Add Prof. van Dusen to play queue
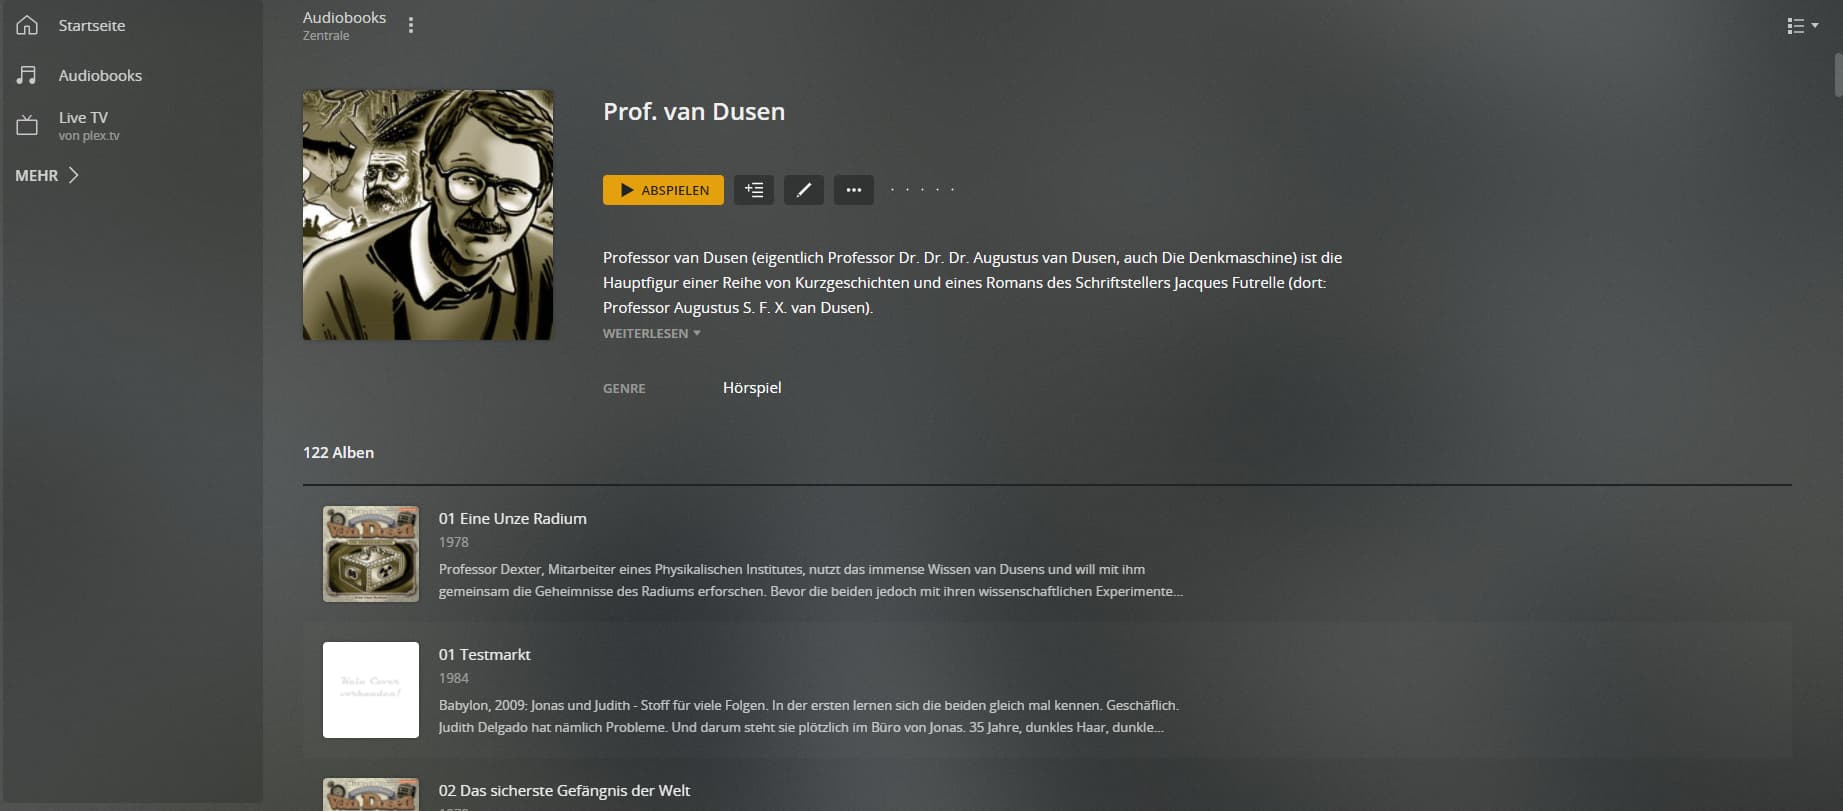This screenshot has width=1843, height=811. pyautogui.click(x=754, y=190)
